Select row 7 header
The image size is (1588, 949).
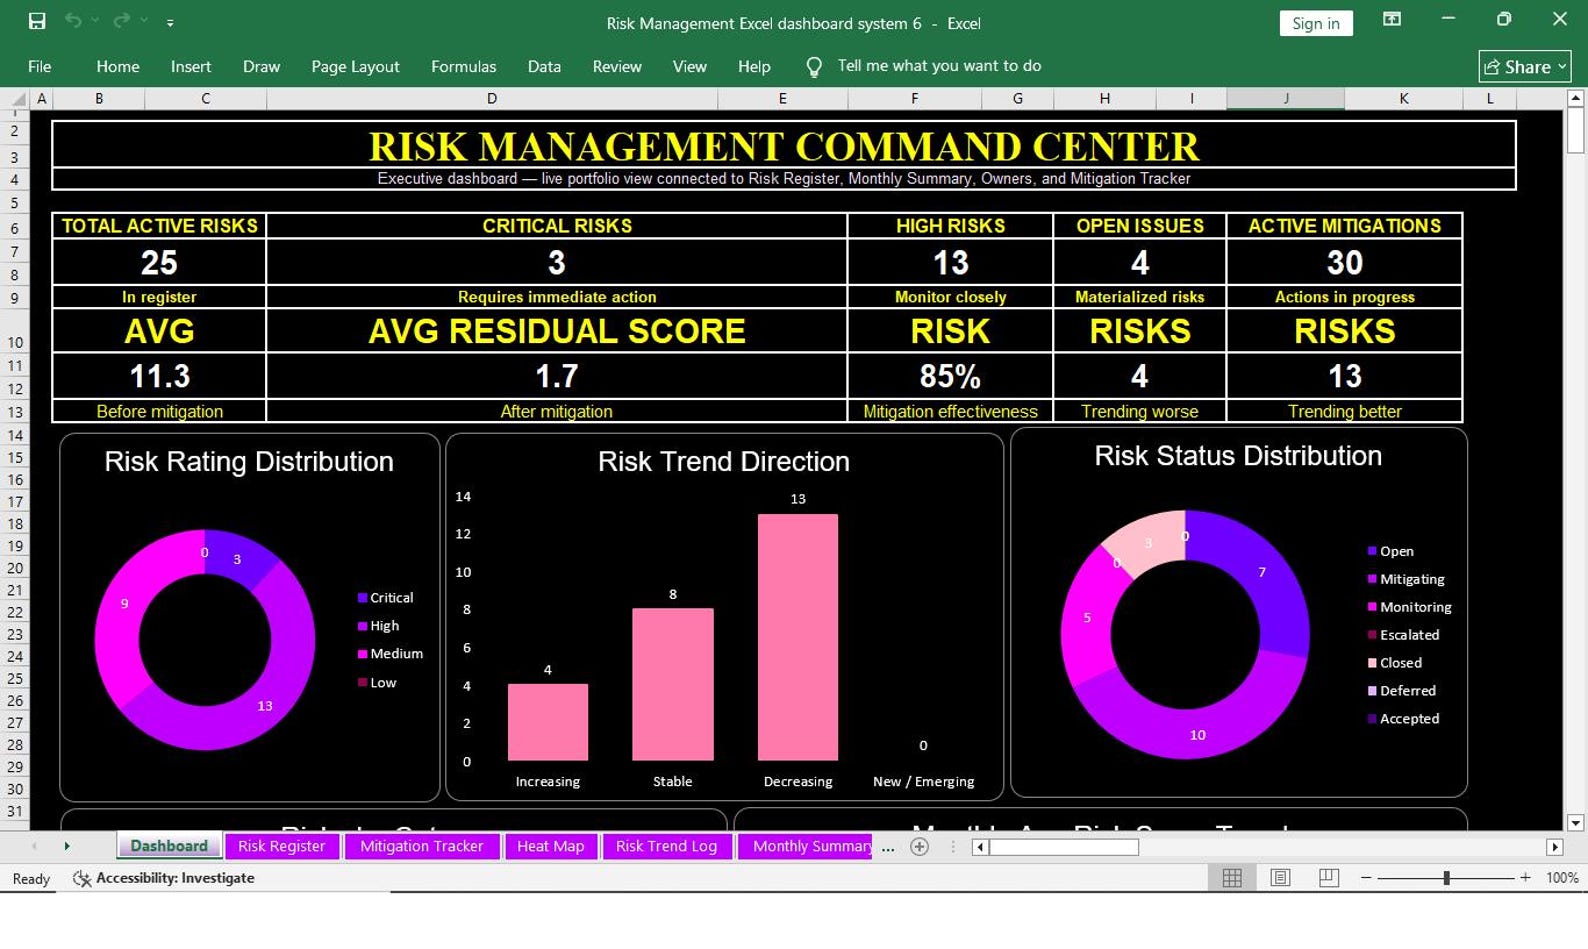coord(15,253)
